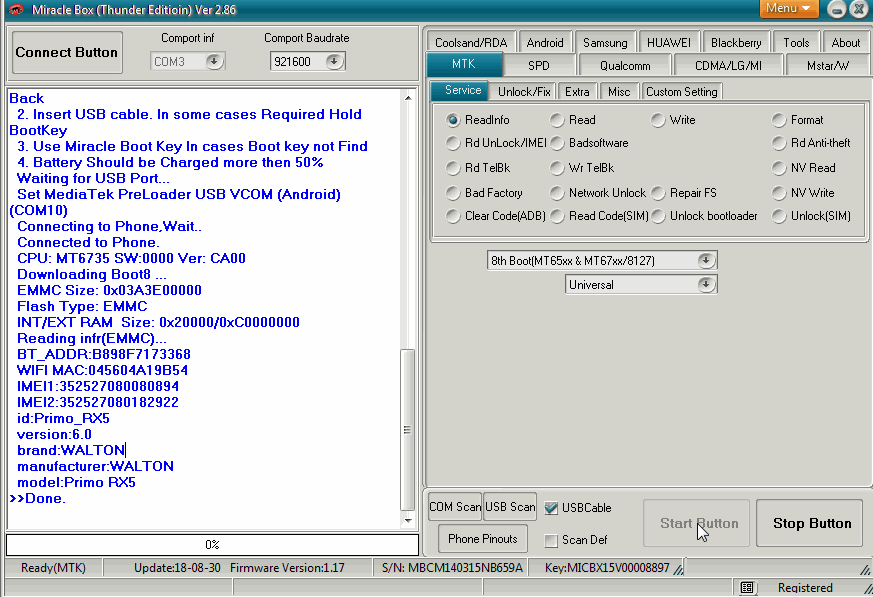The height and width of the screenshot is (597, 873).
Task: Switch to the SPD tab
Action: (x=538, y=65)
